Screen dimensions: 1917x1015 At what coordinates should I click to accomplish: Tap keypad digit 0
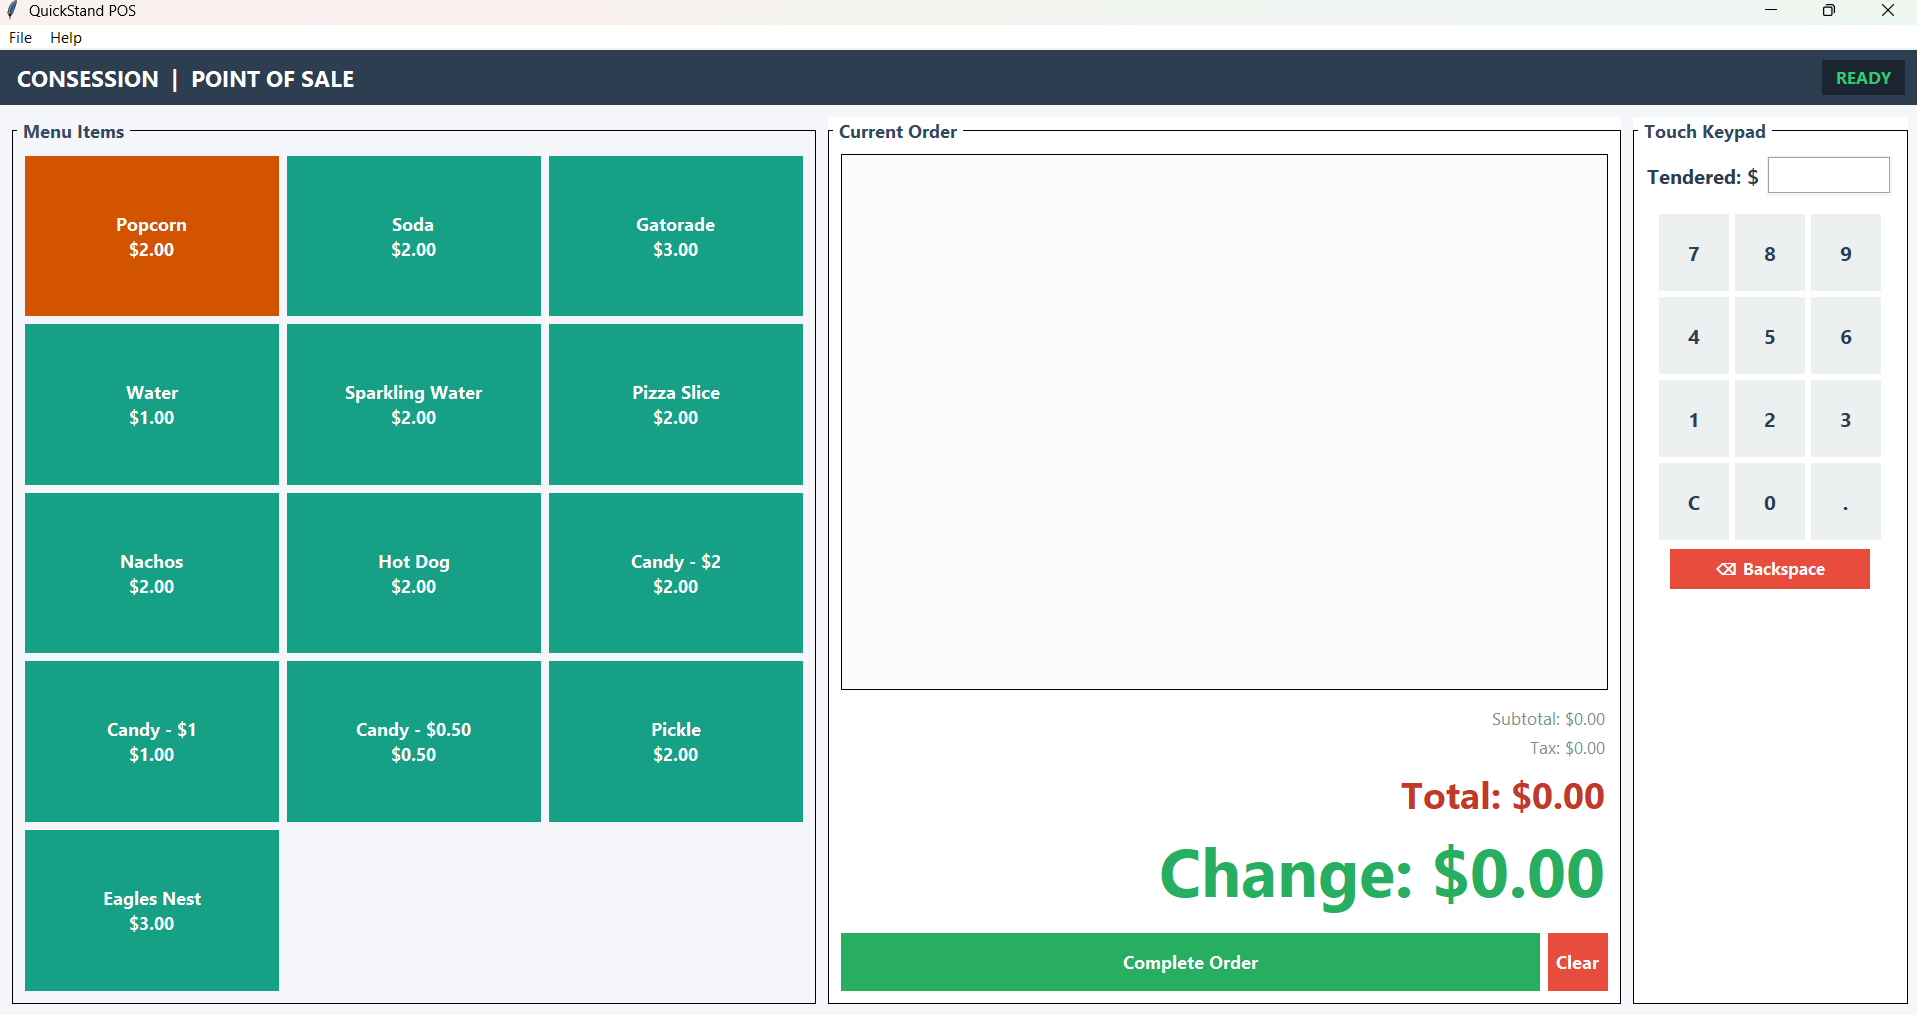[1770, 502]
